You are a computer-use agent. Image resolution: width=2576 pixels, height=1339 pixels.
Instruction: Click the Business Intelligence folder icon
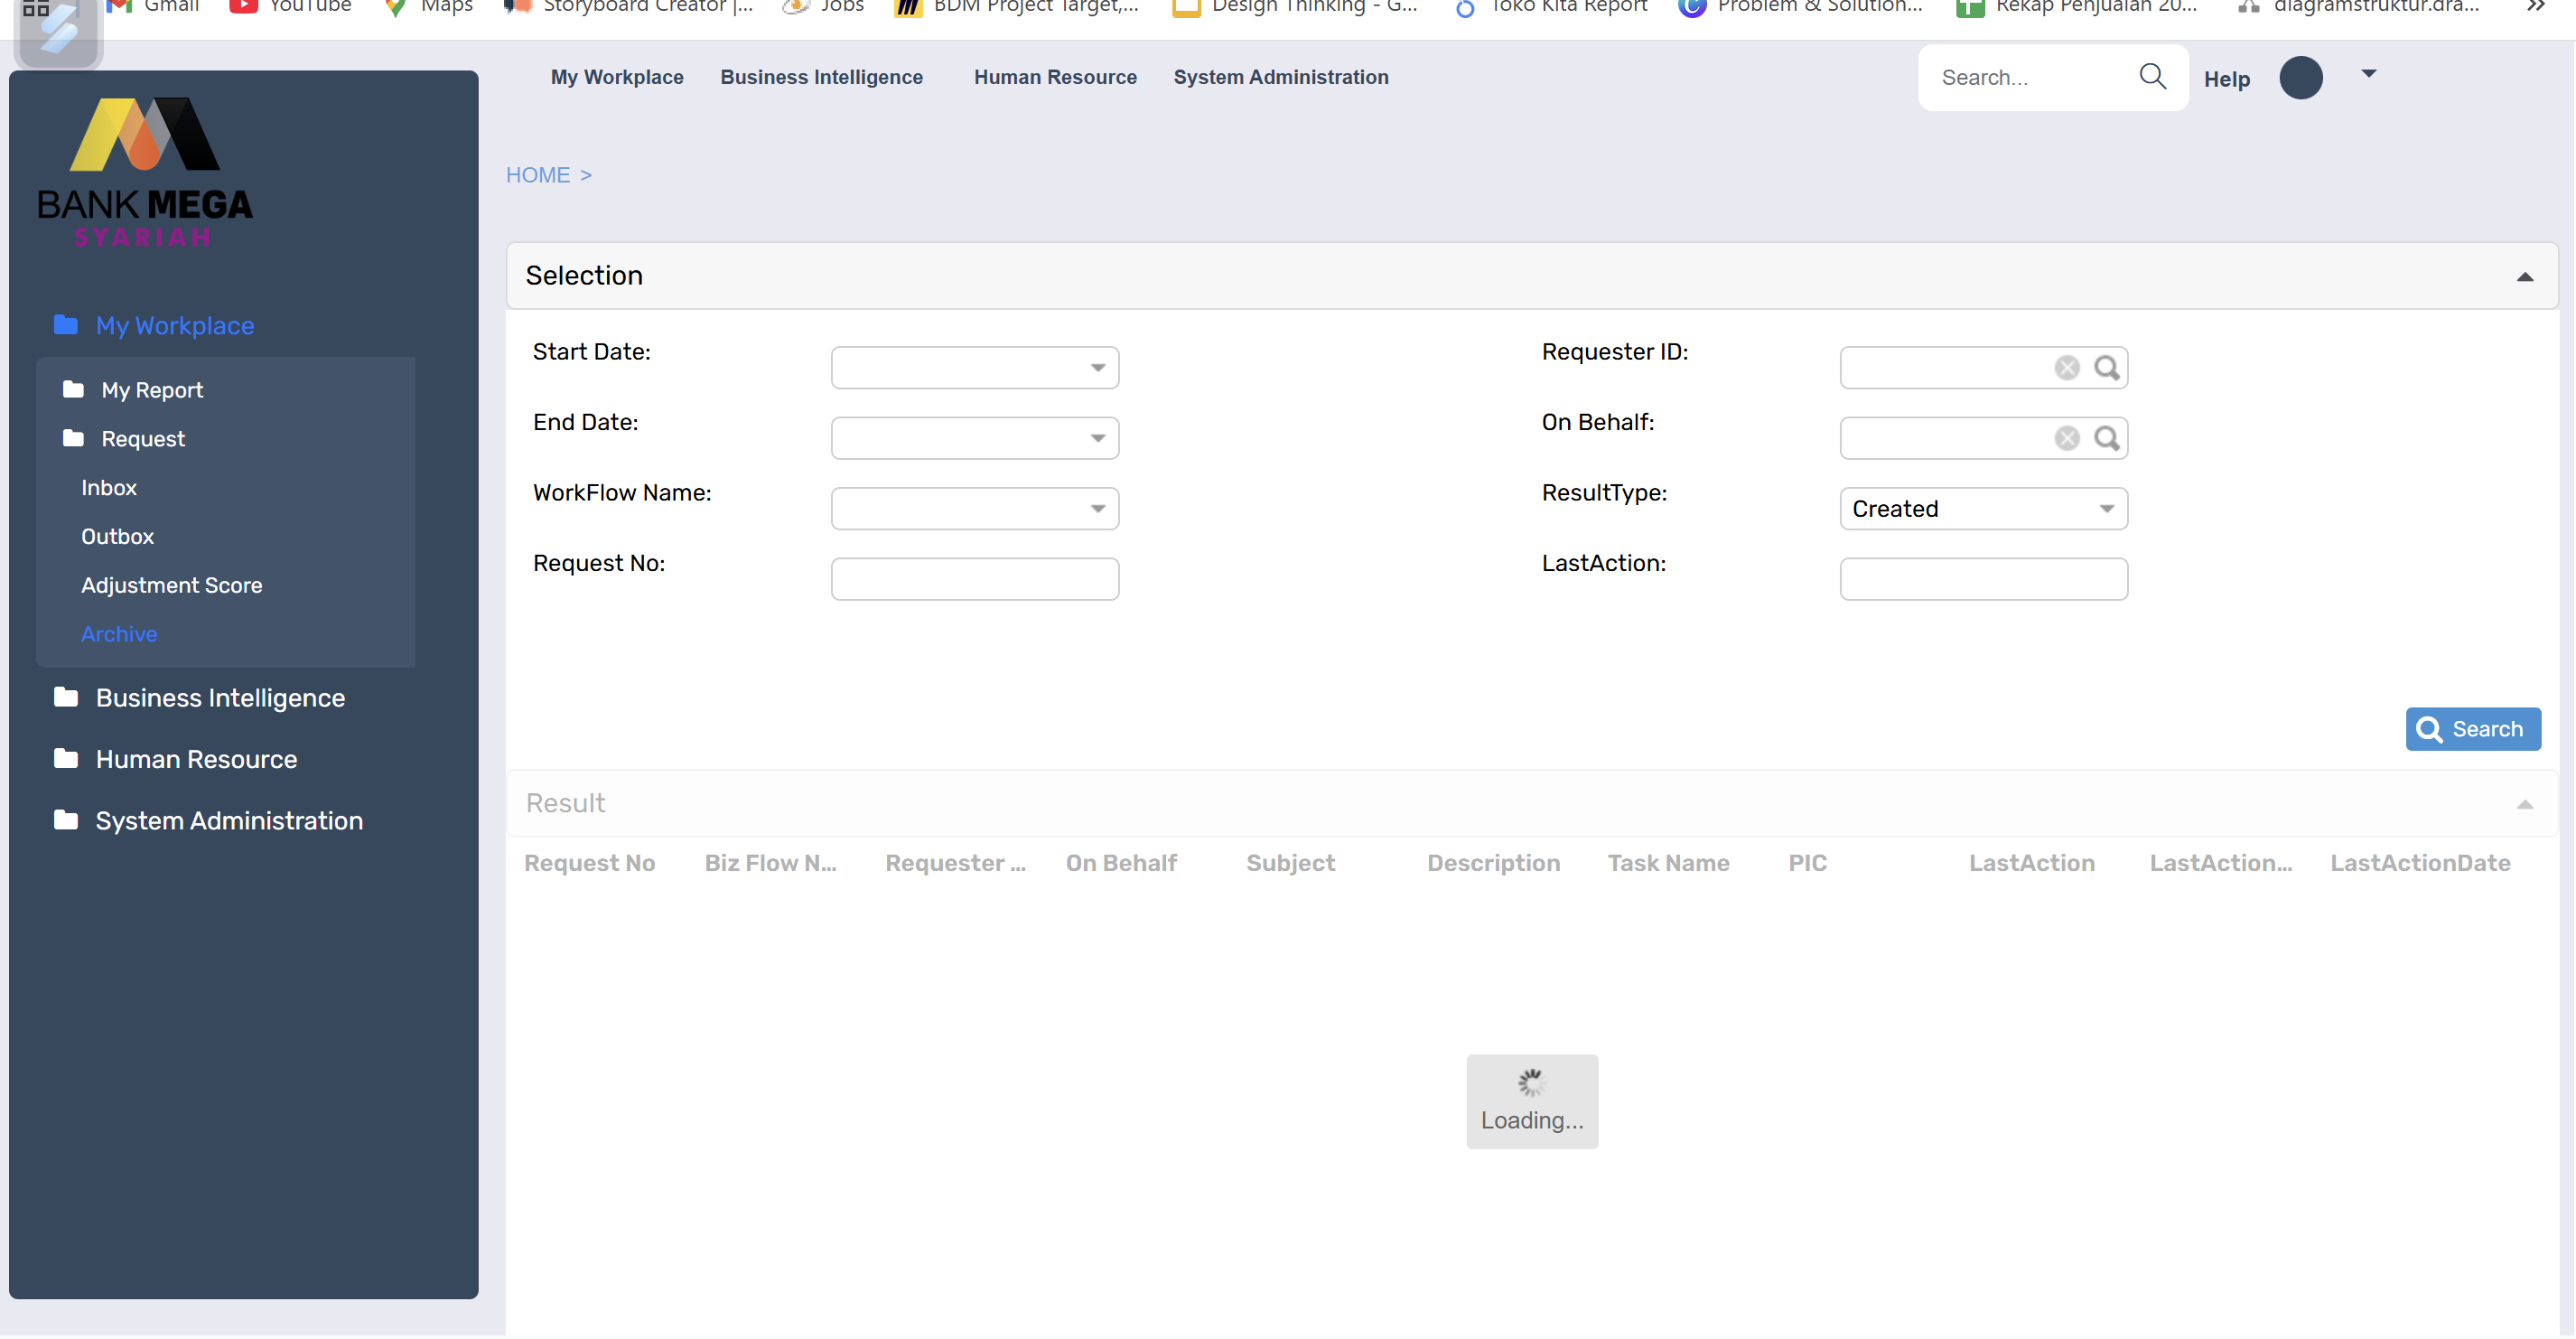[x=66, y=697]
